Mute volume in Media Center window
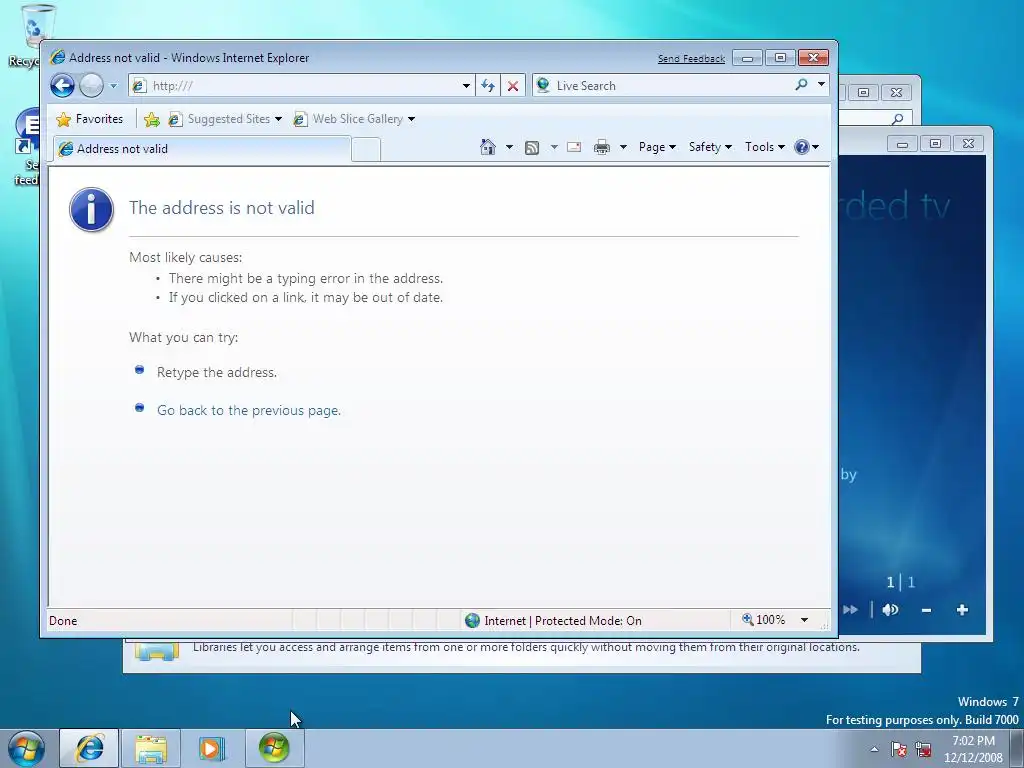The height and width of the screenshot is (768, 1024). click(890, 610)
